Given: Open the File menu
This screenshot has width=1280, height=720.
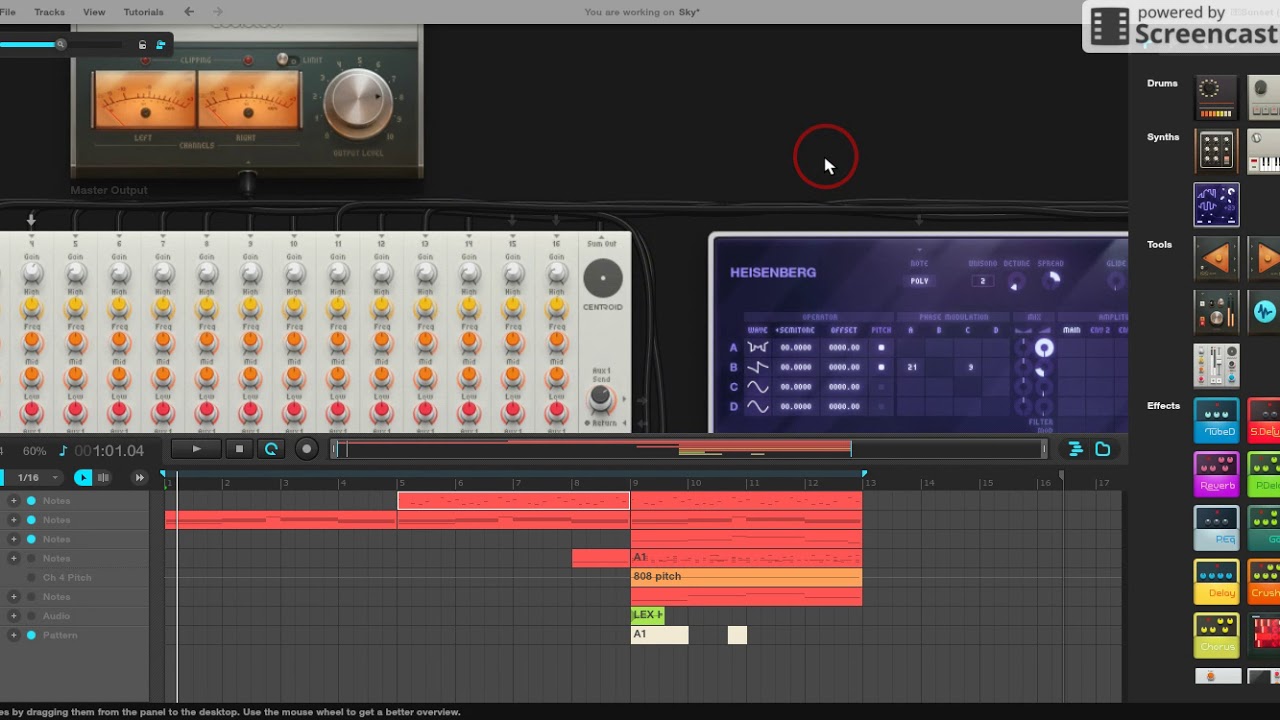Looking at the screenshot, I should point(7,12).
